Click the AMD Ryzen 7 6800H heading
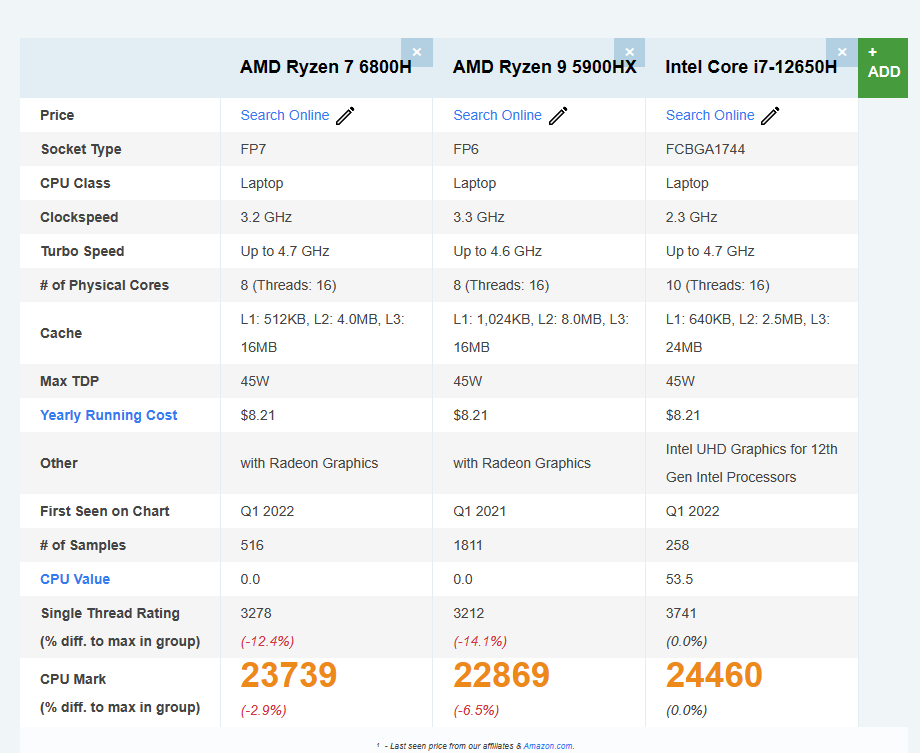The width and height of the screenshot is (920, 753). click(x=326, y=67)
